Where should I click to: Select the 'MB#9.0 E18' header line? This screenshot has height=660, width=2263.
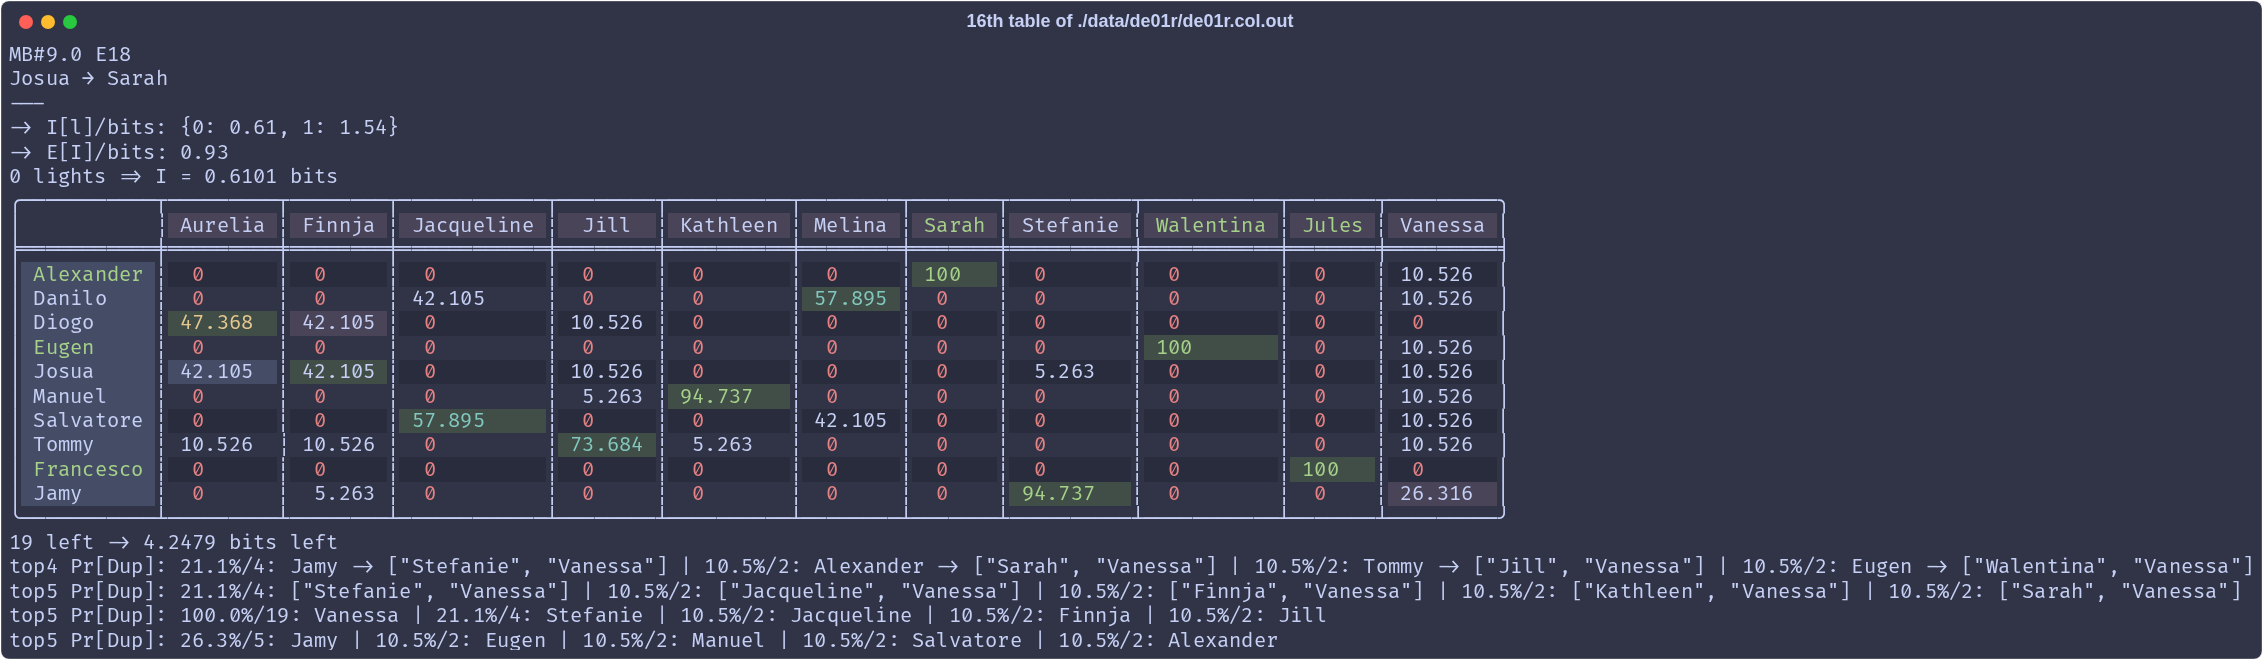coord(70,54)
